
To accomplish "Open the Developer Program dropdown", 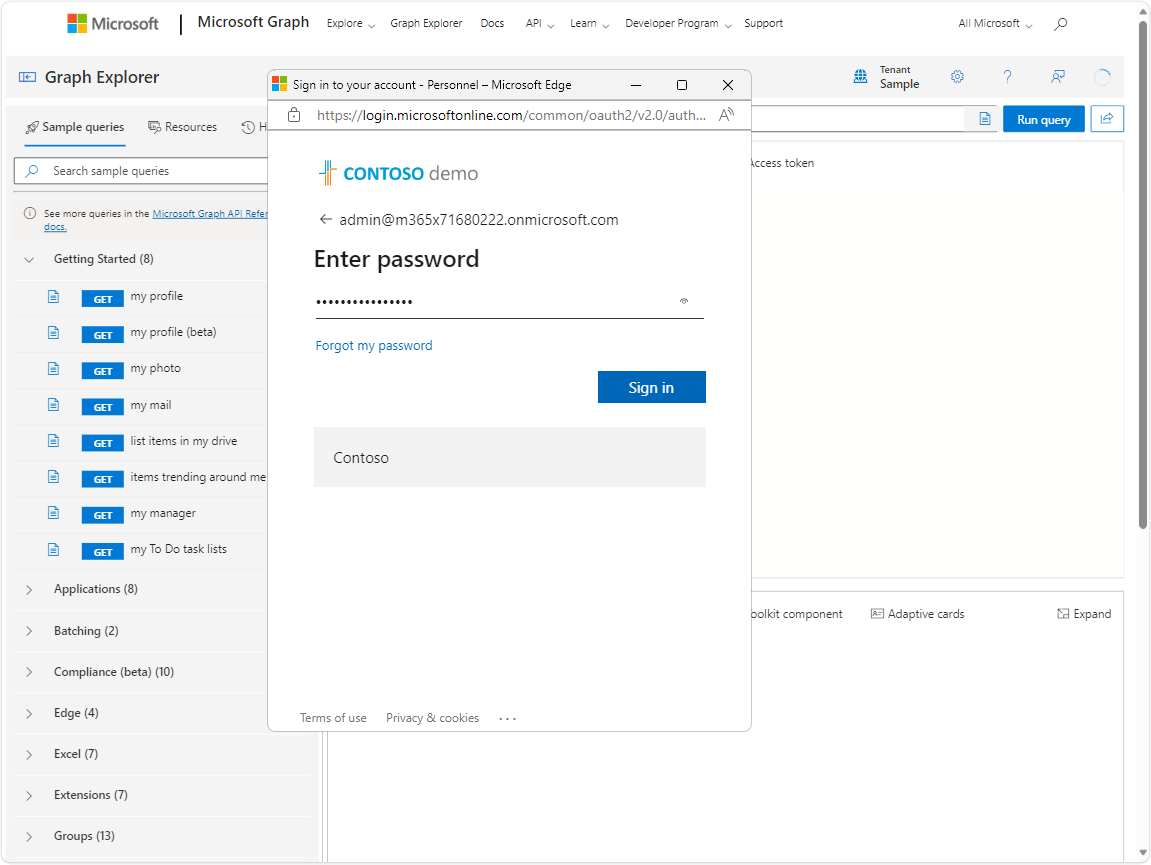I will point(678,23).
